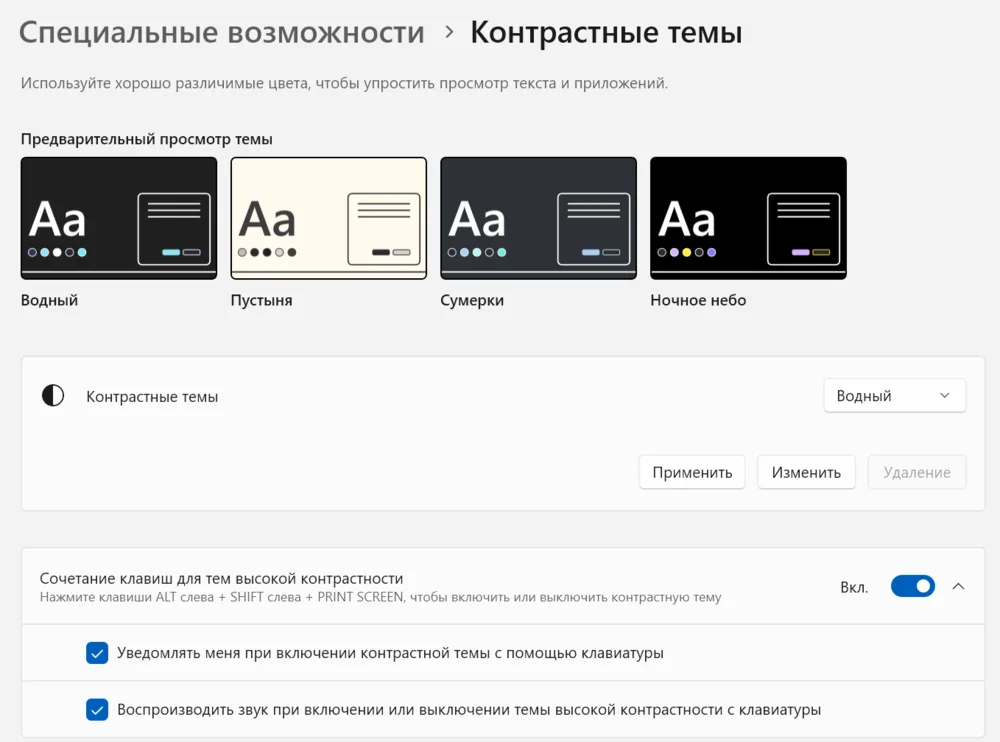Image resolution: width=1000 pixels, height=742 pixels.
Task: Select the Пустыня theme preview thumbnail
Action: click(328, 218)
